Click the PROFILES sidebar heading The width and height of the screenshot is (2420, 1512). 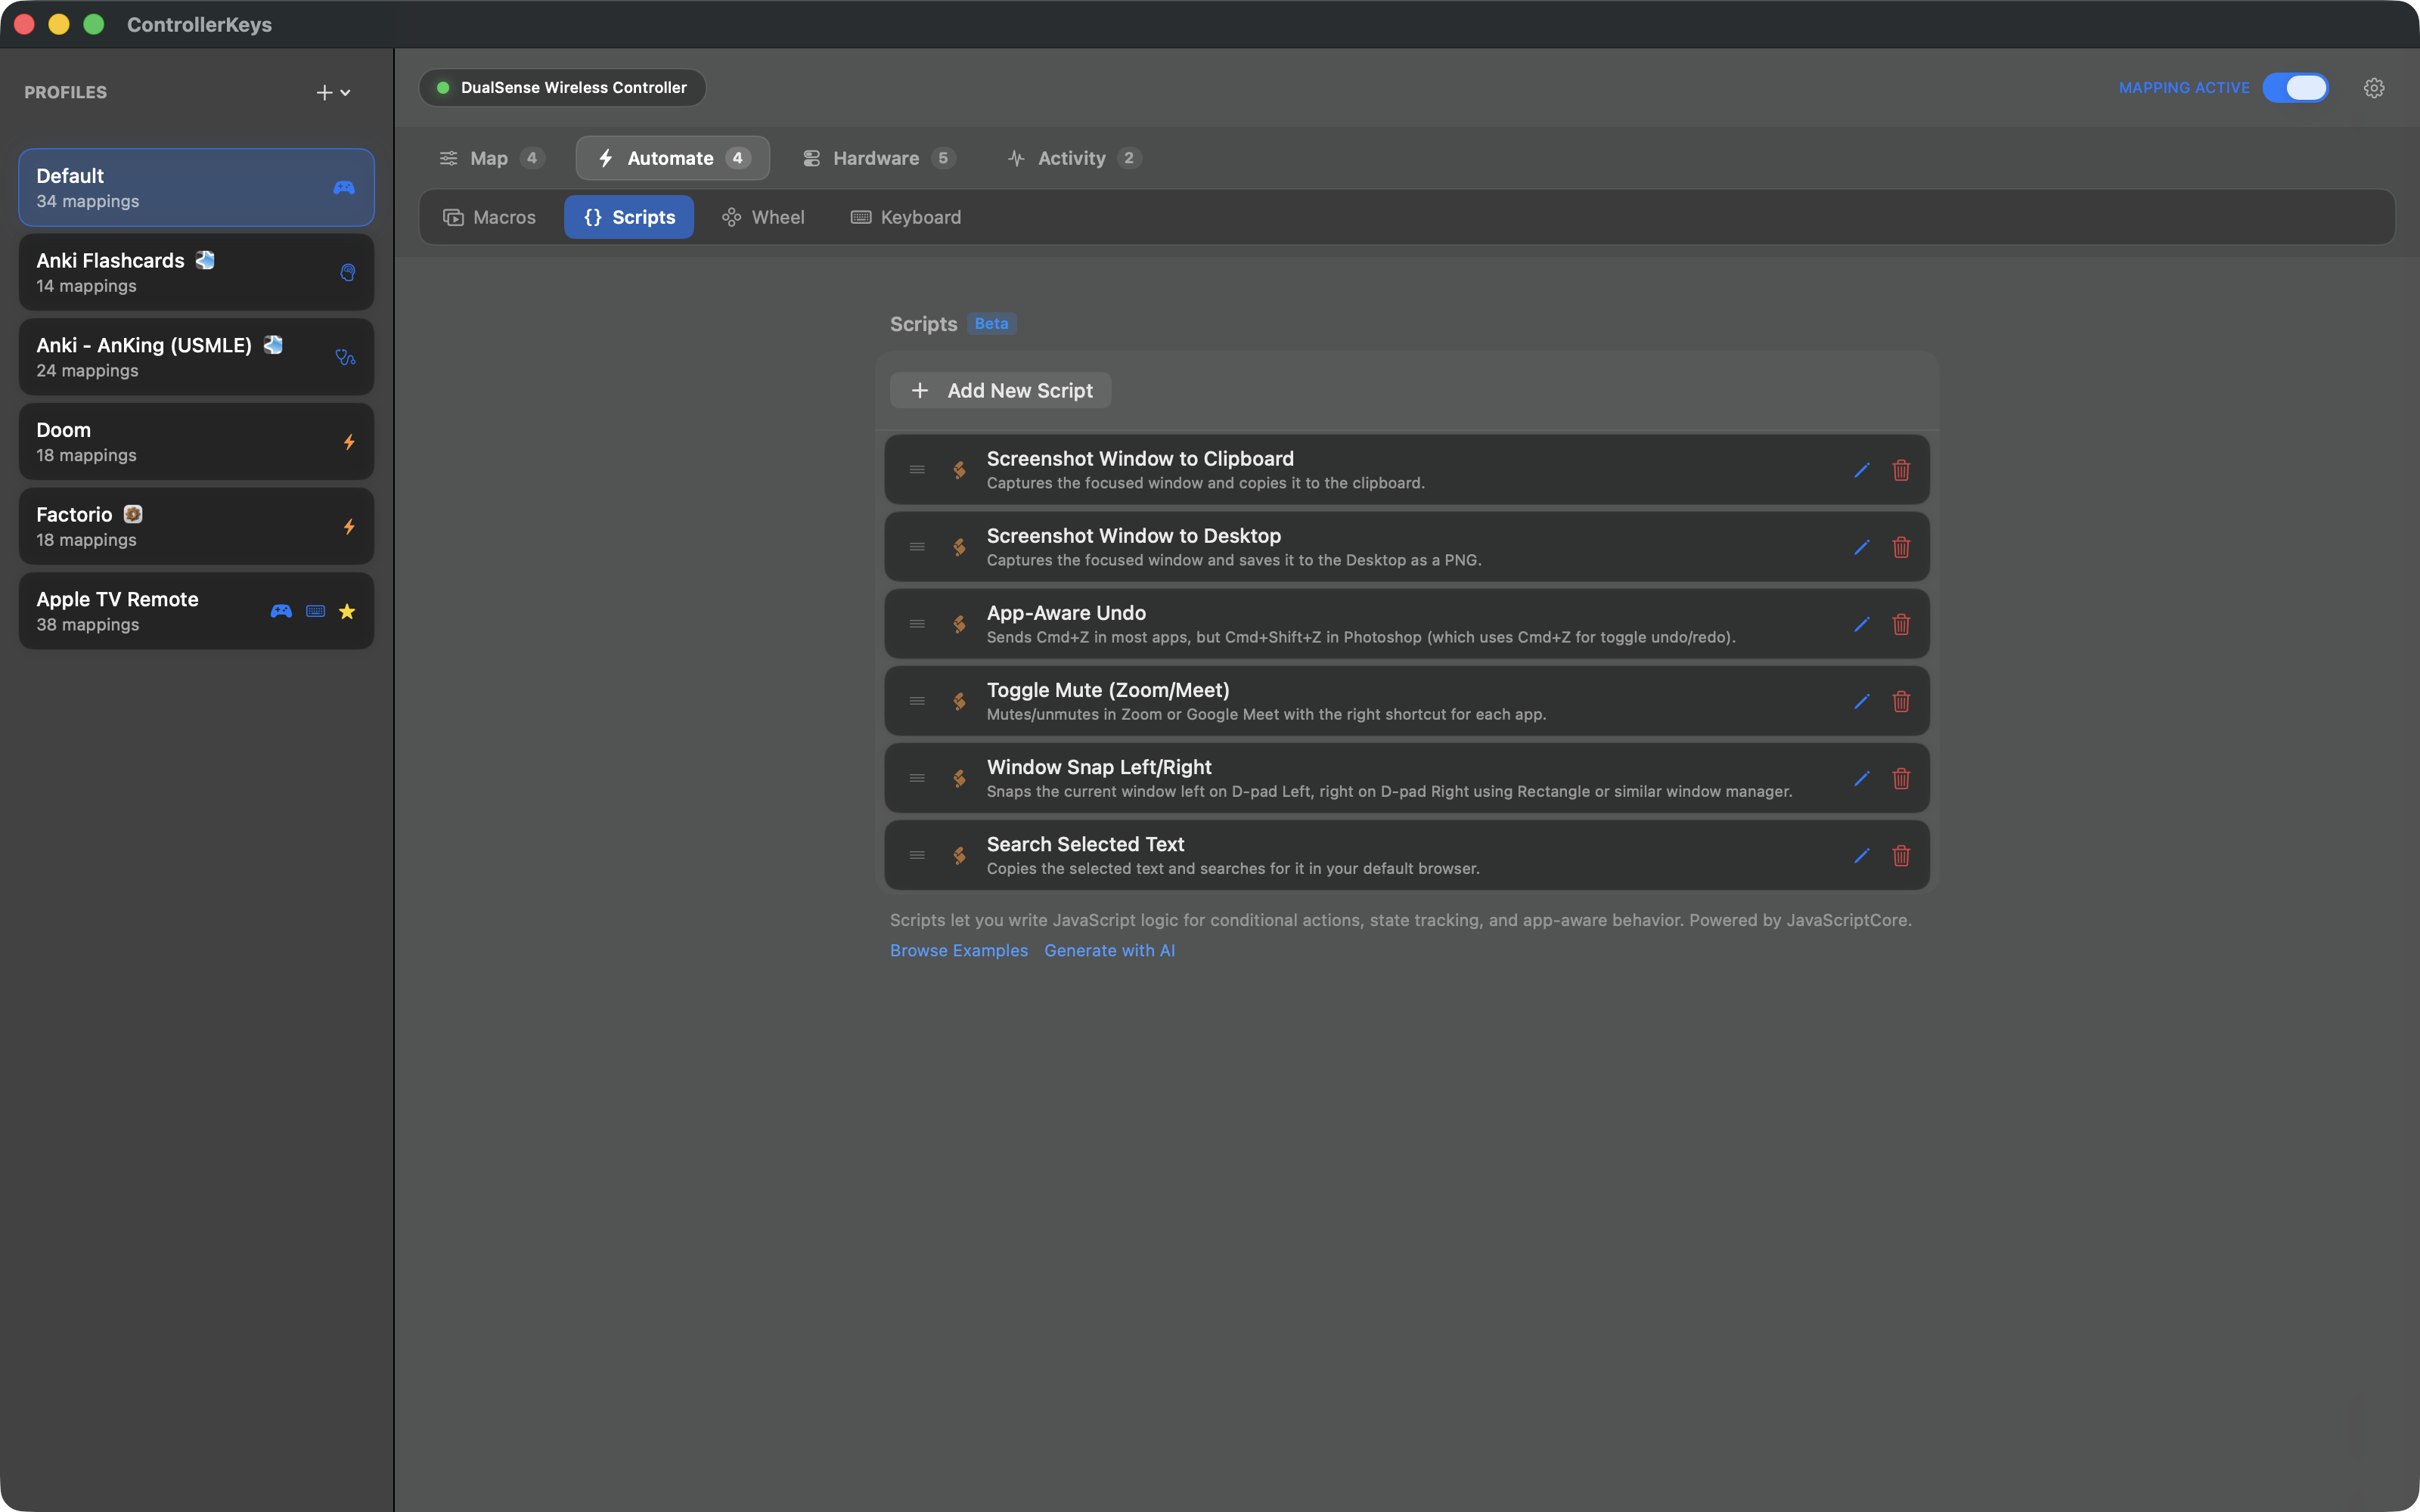point(66,92)
